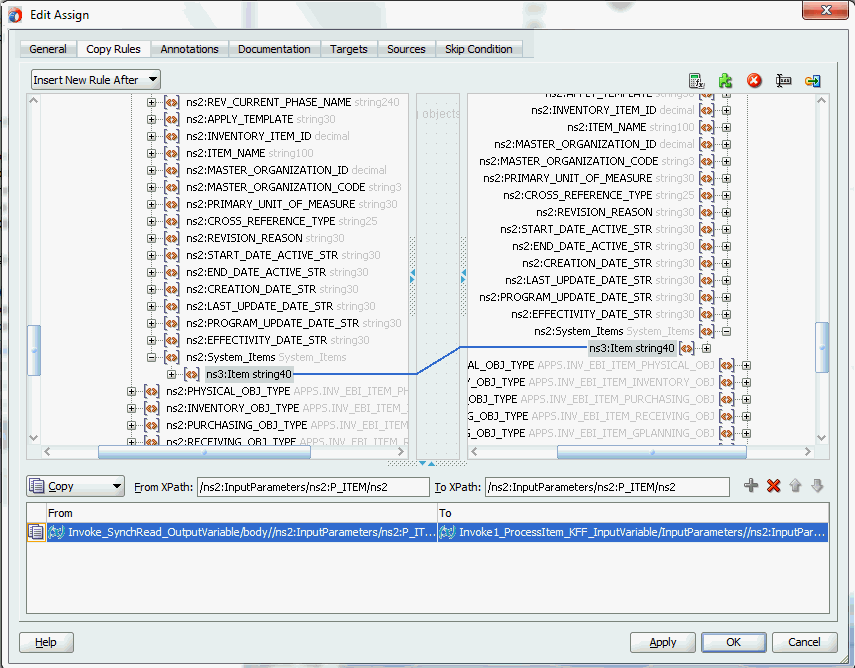Select the Invoke_SynchRead_OutputVariable From cell
855x668 pixels.
coord(242,532)
